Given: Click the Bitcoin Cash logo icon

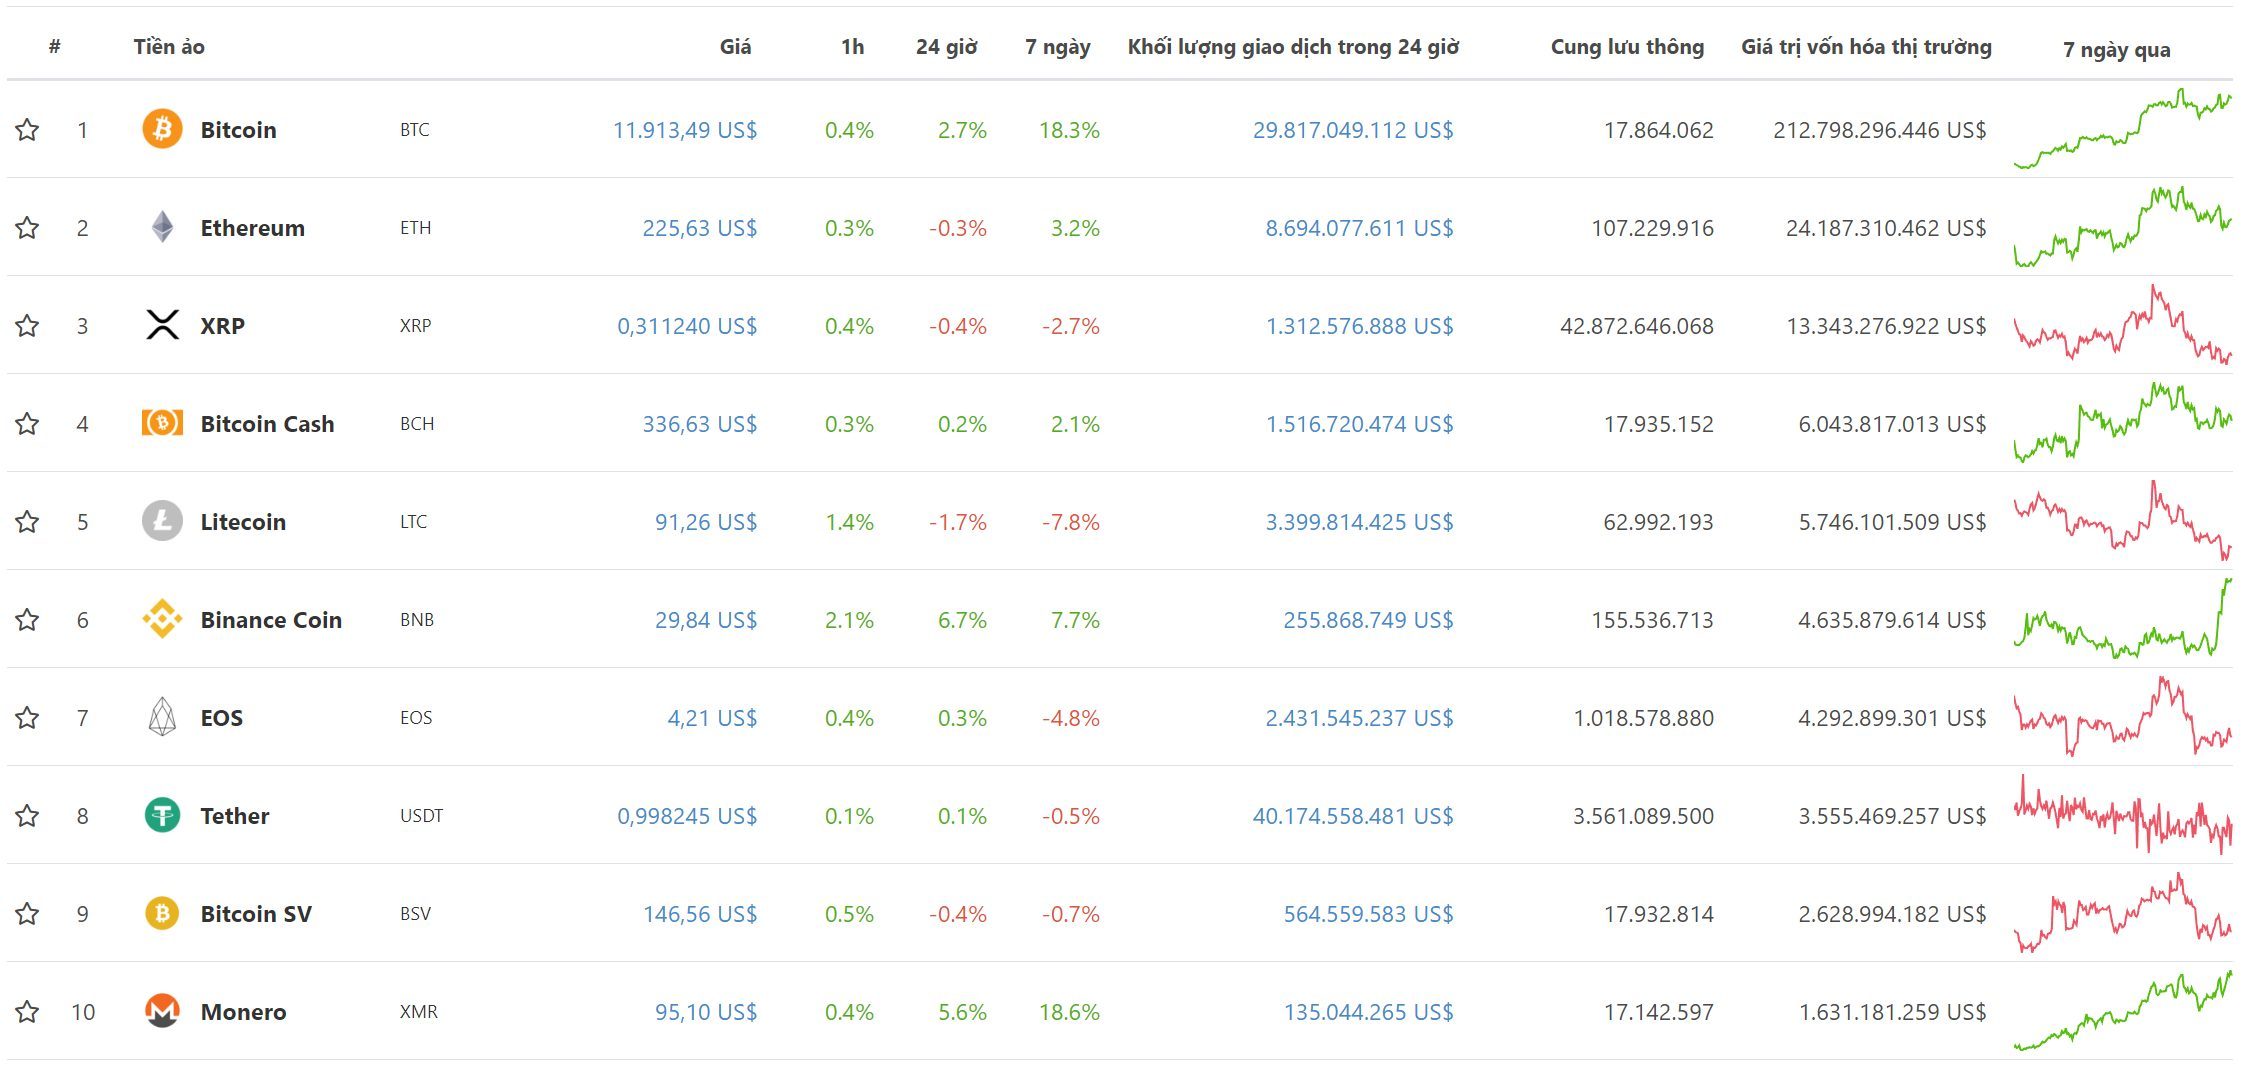Looking at the screenshot, I should tap(162, 423).
